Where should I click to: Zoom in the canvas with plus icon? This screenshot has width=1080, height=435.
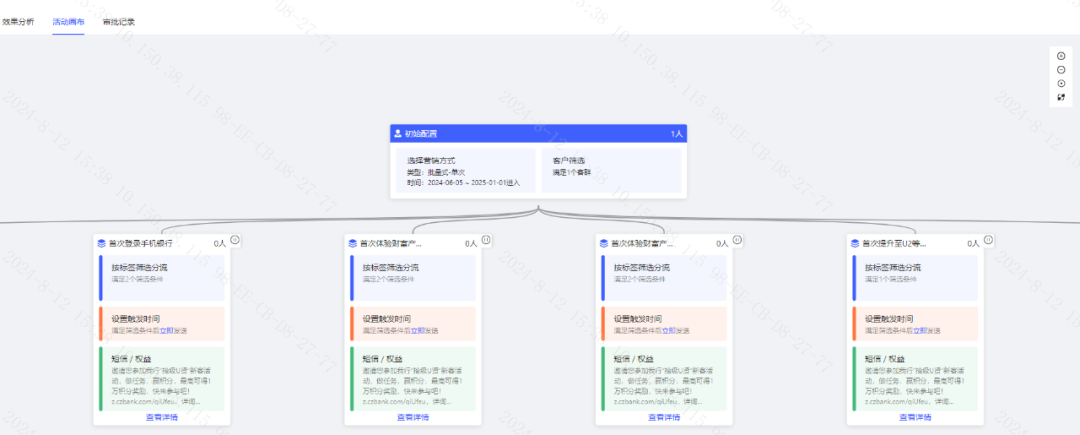click(1061, 56)
